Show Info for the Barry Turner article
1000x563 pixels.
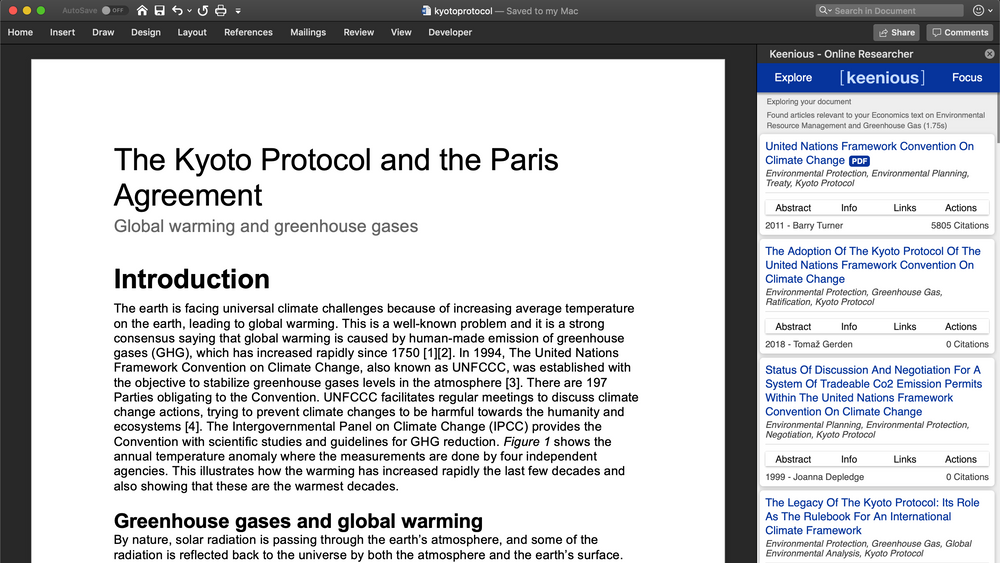point(849,208)
